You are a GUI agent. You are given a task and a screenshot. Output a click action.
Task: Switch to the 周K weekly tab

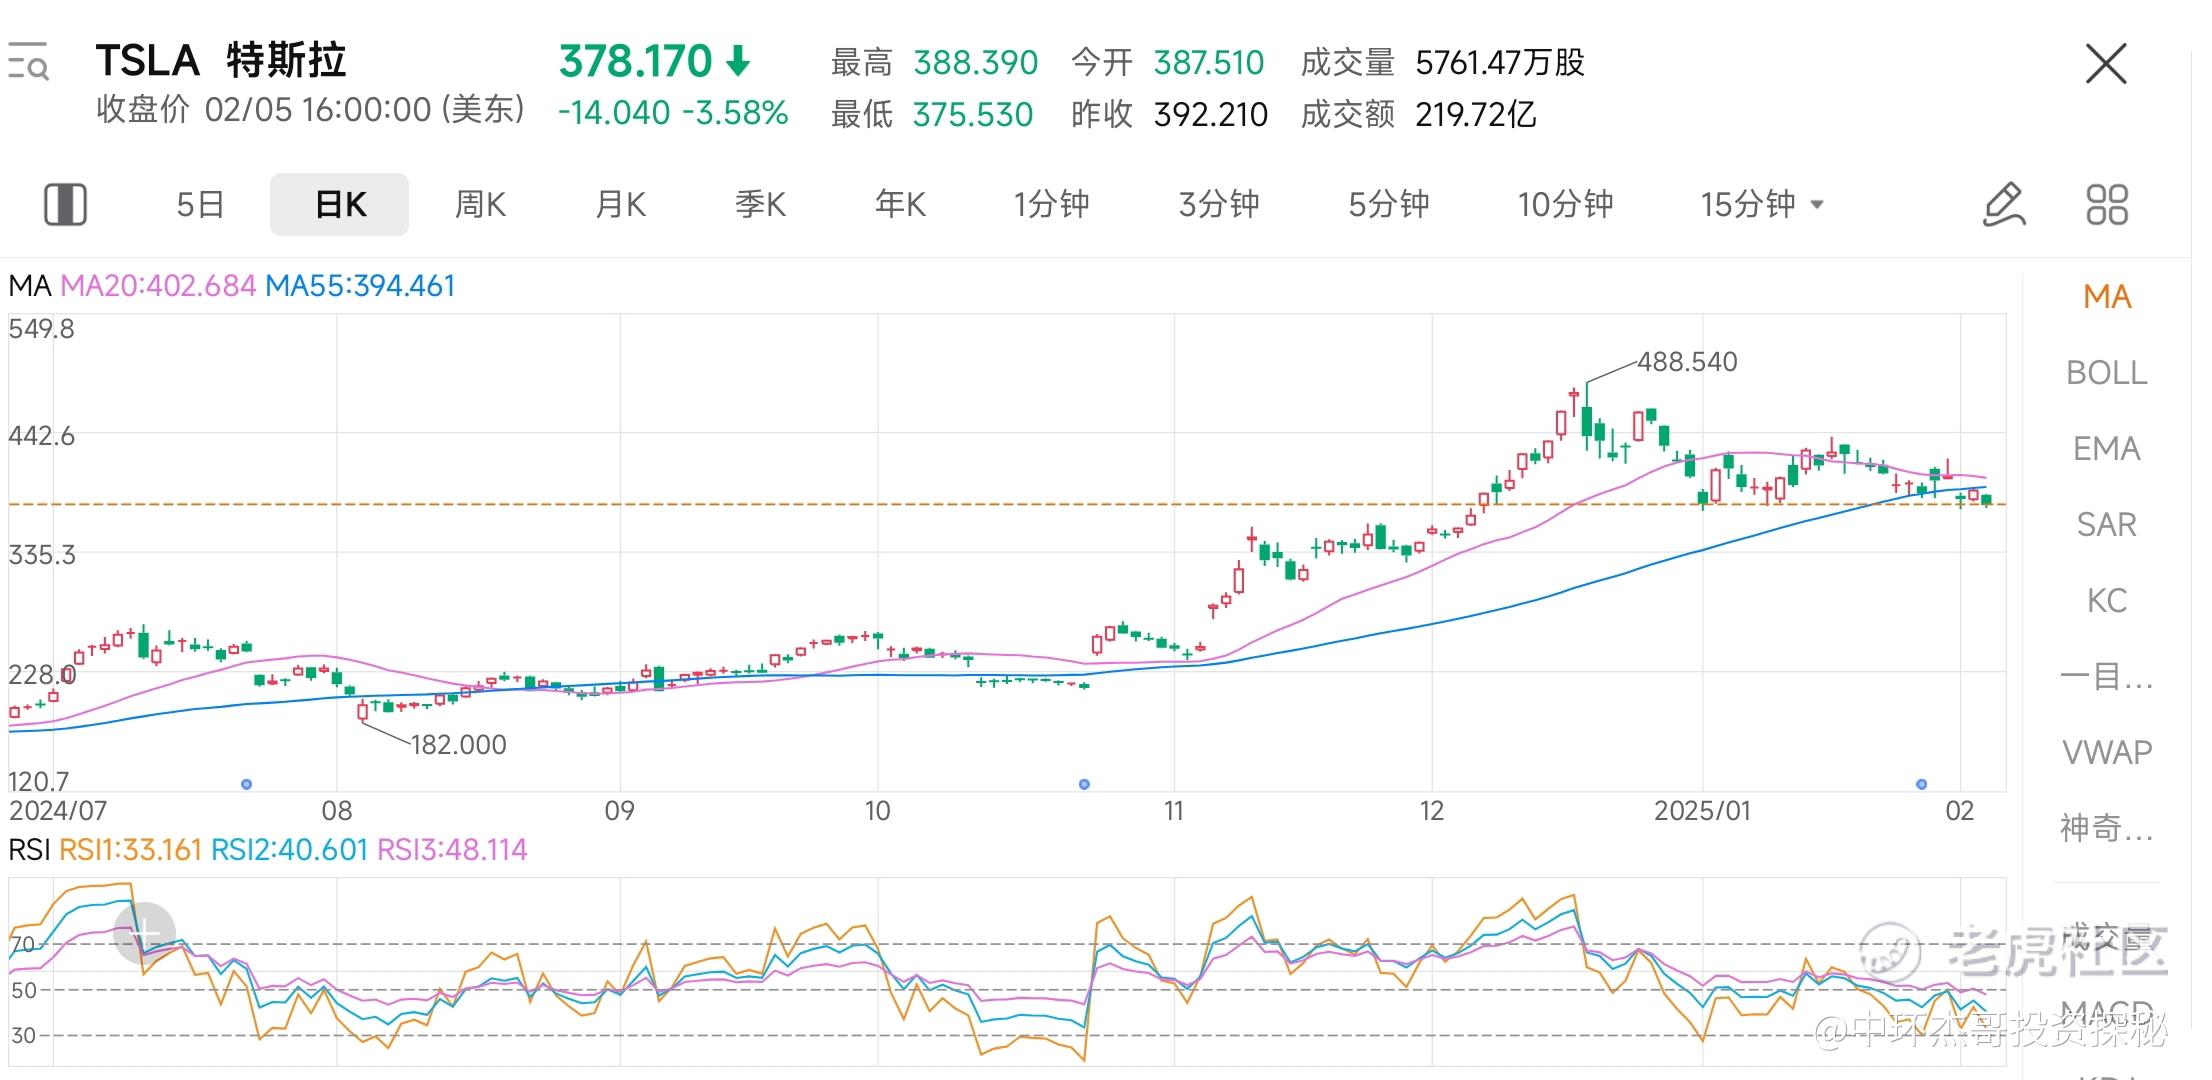click(x=480, y=204)
